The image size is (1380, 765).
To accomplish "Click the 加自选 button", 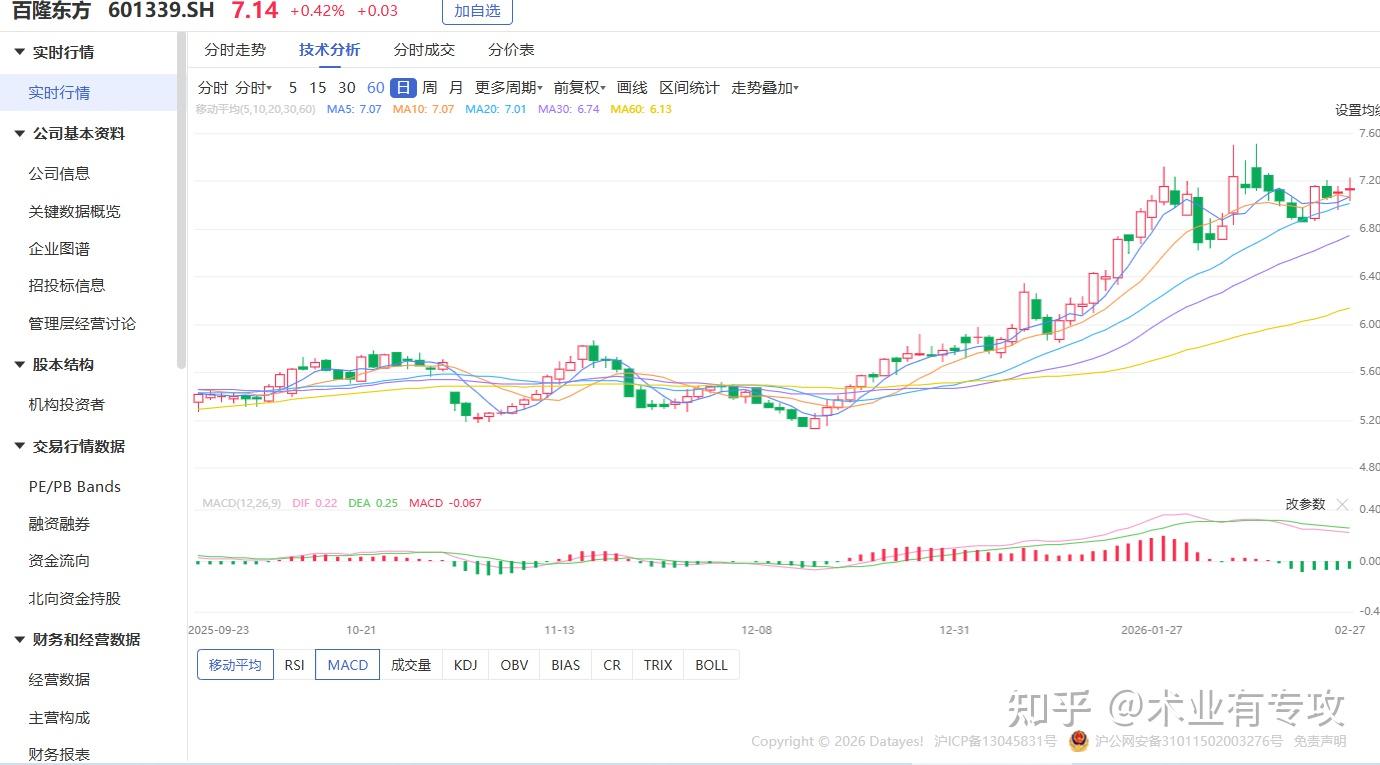I will pyautogui.click(x=477, y=11).
